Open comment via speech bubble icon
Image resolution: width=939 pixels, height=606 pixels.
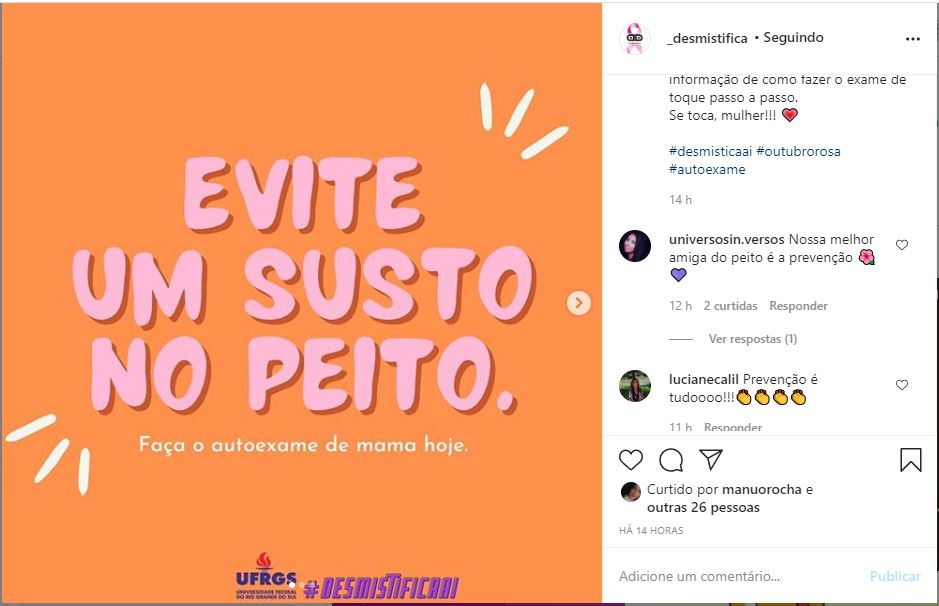tap(671, 460)
